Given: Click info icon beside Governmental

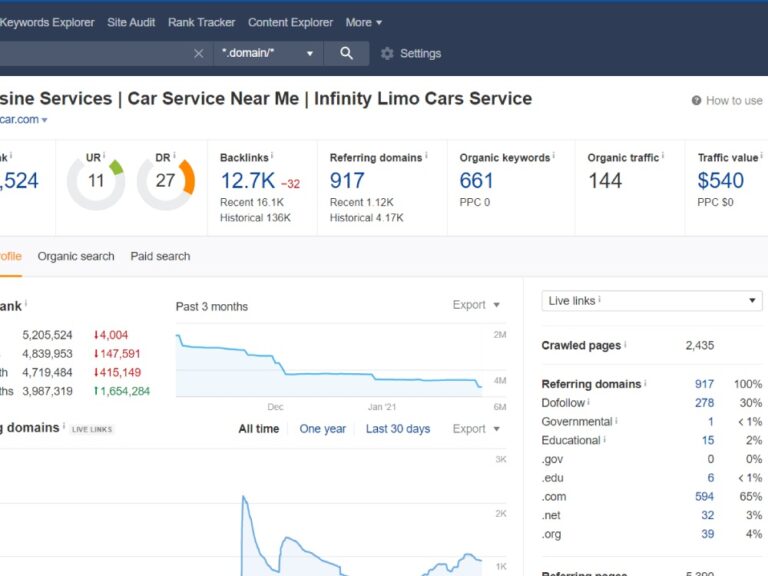Looking at the screenshot, I should click(x=616, y=420).
